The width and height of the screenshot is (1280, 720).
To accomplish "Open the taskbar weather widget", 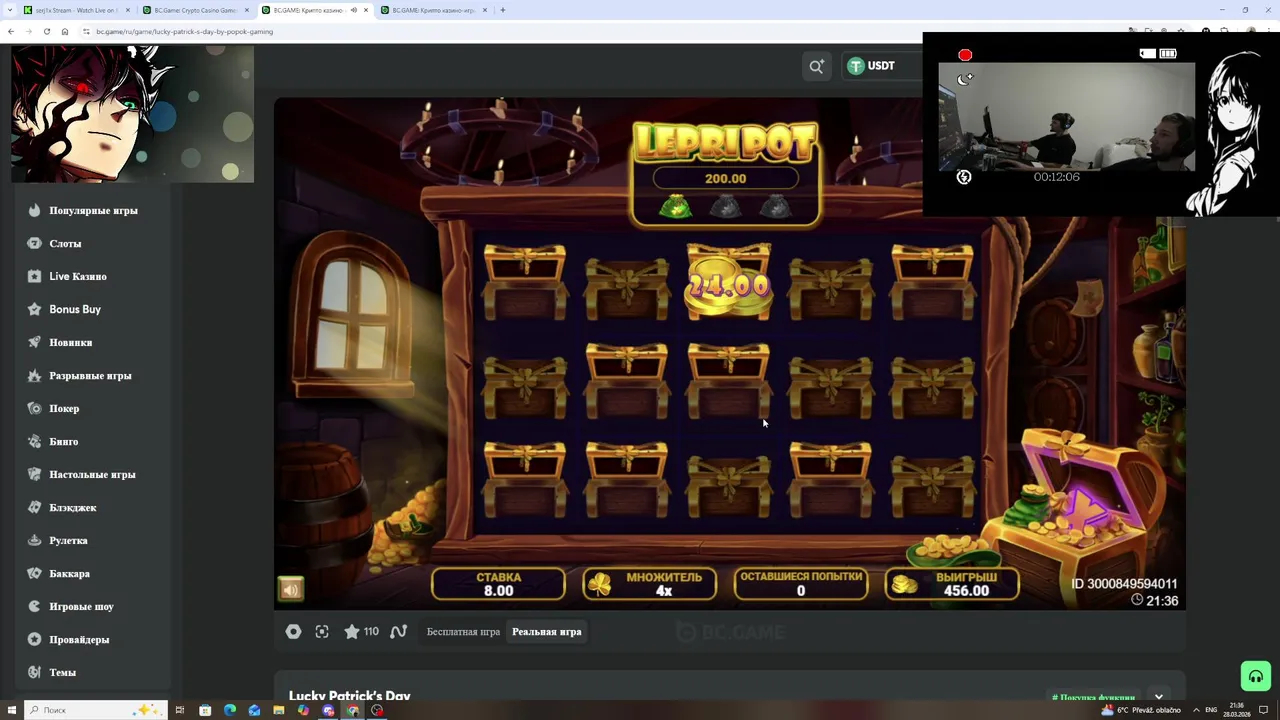I will 1141,710.
